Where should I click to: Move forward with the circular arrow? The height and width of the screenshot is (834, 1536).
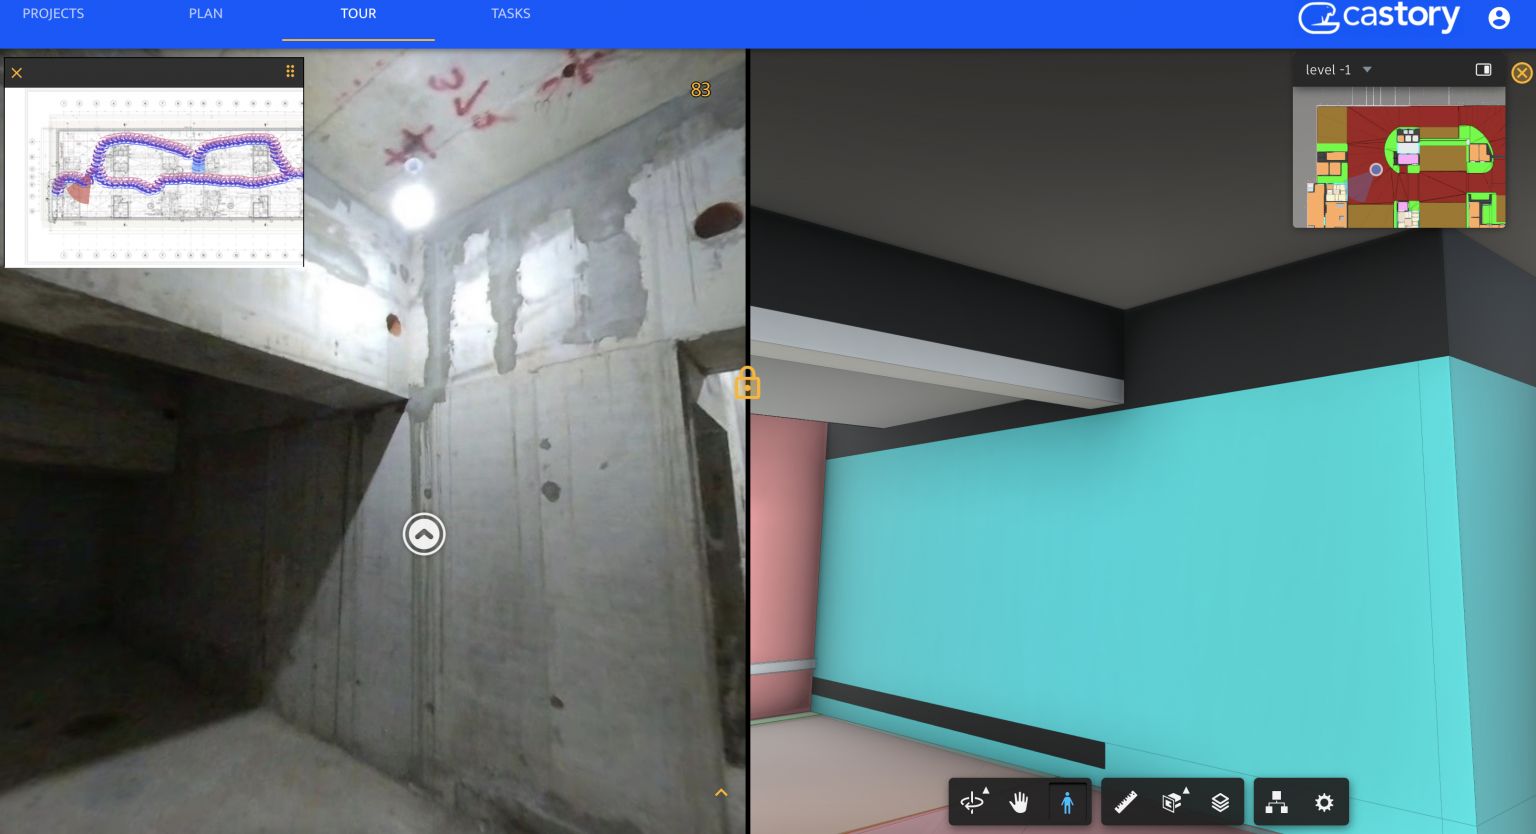click(x=424, y=534)
